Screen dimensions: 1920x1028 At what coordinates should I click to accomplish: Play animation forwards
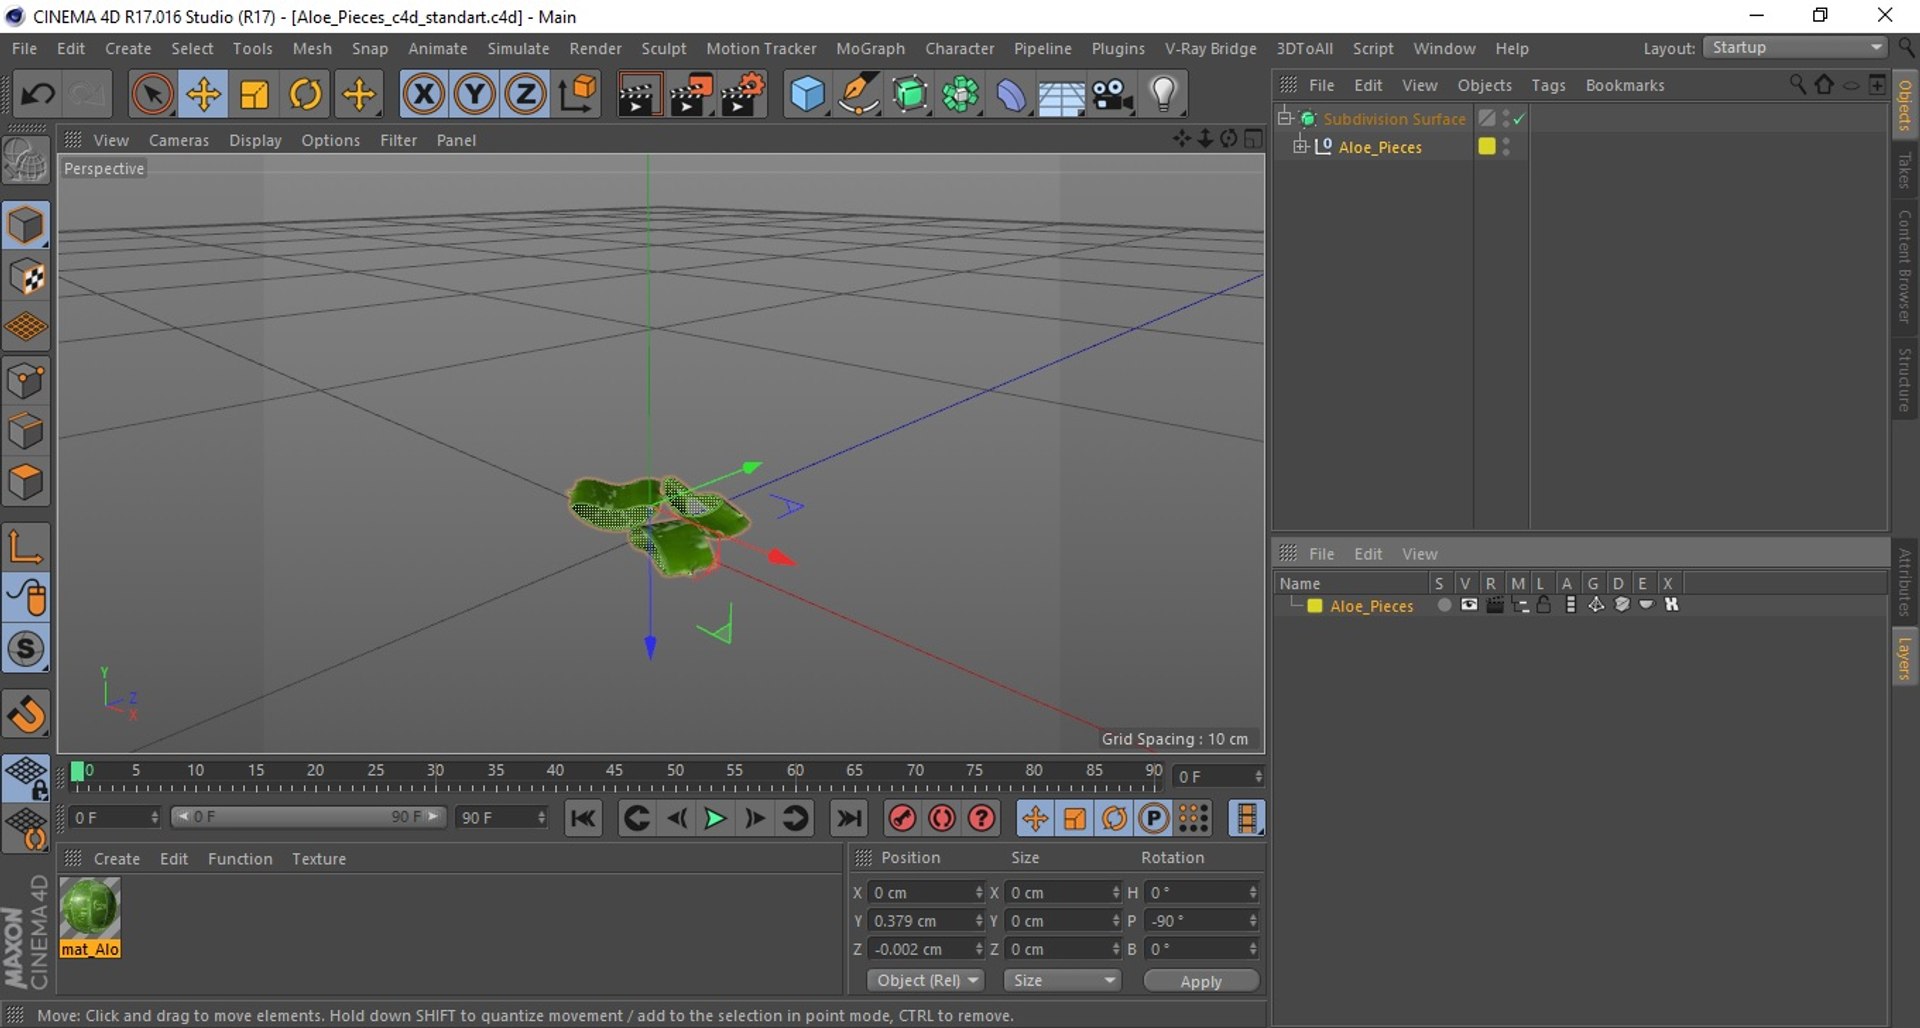tap(715, 819)
